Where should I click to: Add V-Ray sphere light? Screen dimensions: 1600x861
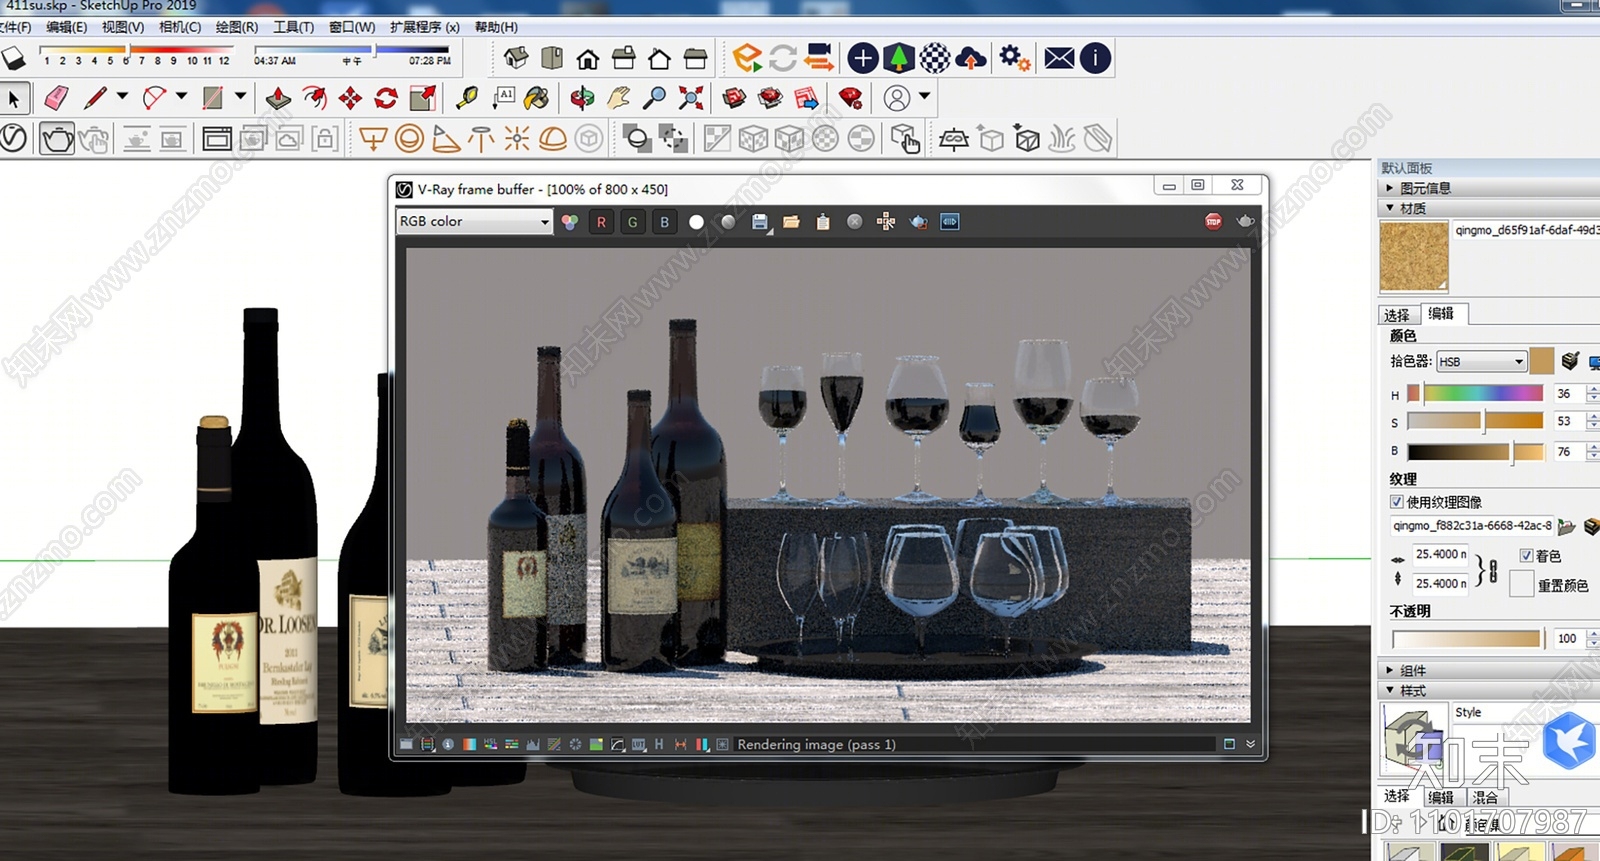pos(409,138)
